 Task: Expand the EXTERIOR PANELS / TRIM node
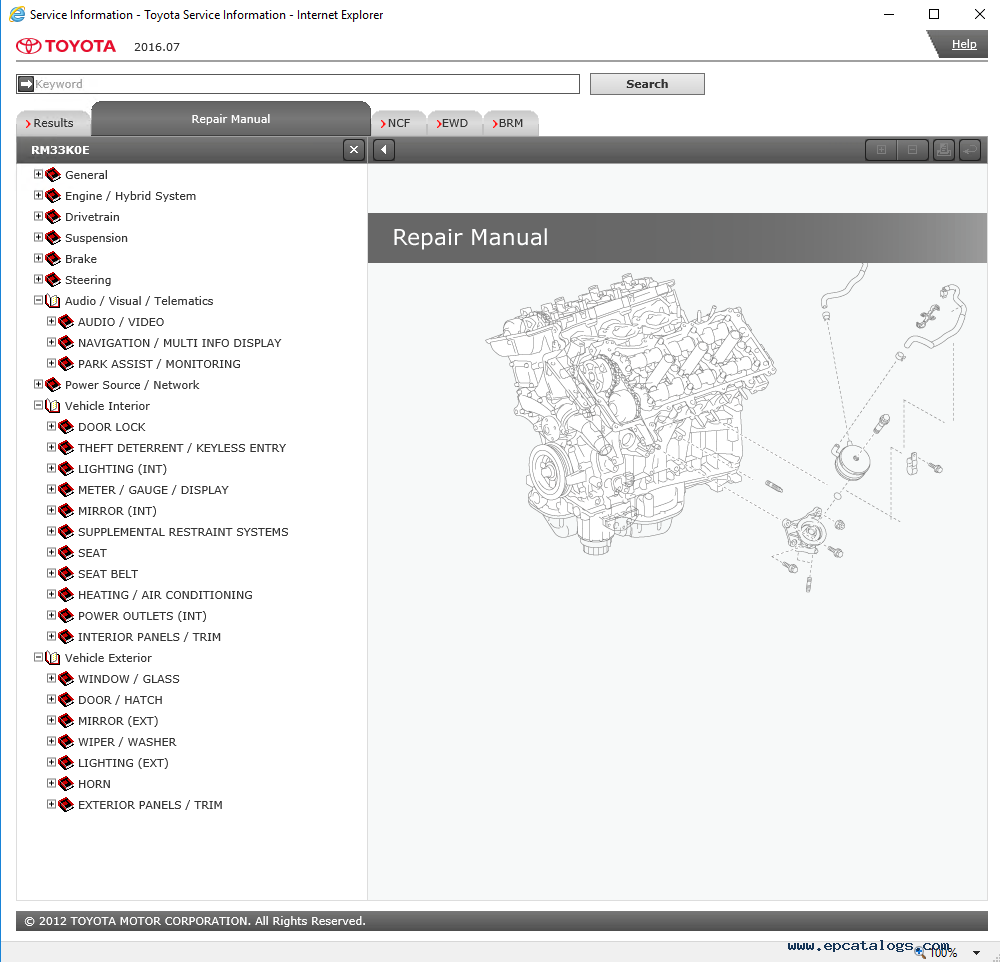tap(51, 804)
